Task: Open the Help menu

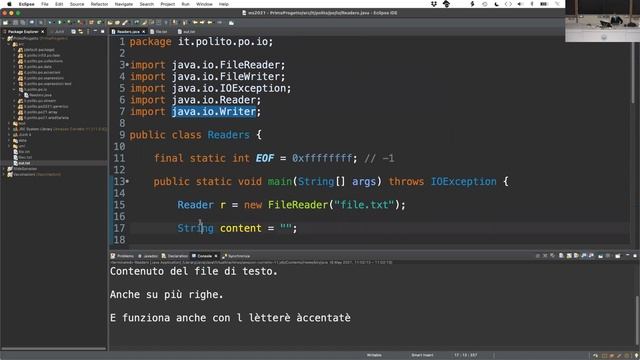Action: coord(224,4)
